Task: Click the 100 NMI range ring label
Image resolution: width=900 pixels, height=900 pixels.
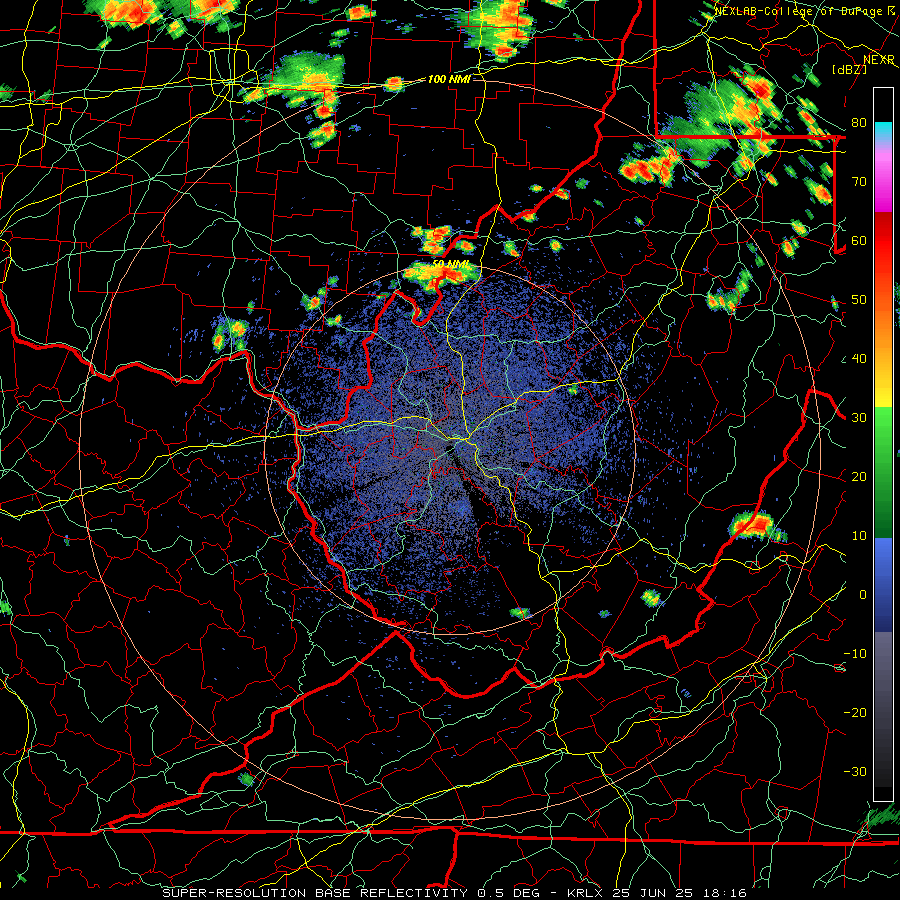Action: coord(449,79)
